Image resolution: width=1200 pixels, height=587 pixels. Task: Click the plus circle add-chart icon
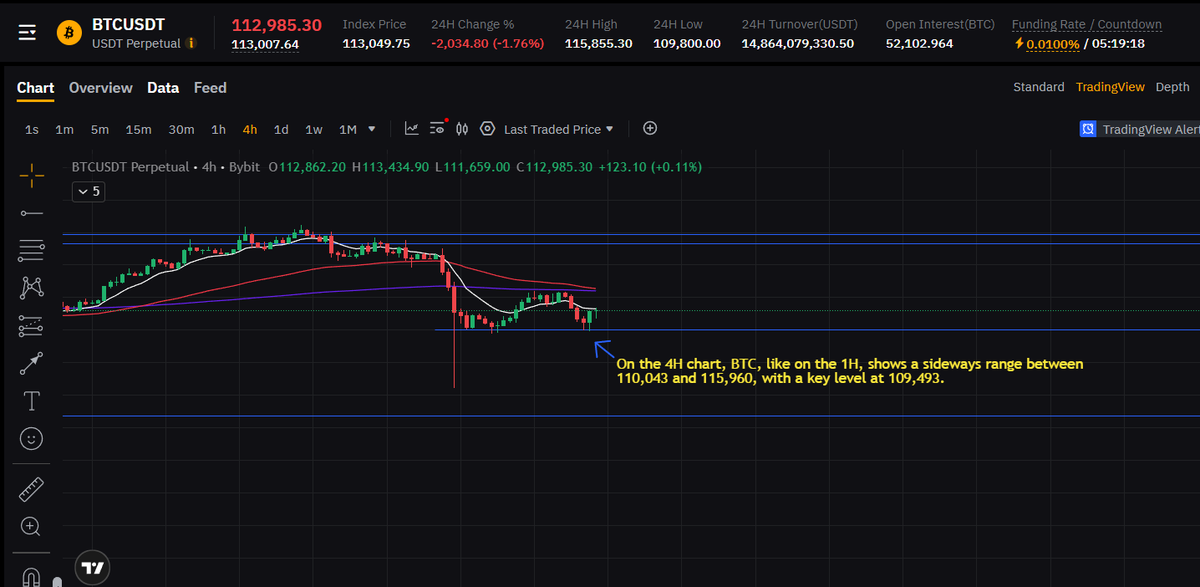click(650, 128)
